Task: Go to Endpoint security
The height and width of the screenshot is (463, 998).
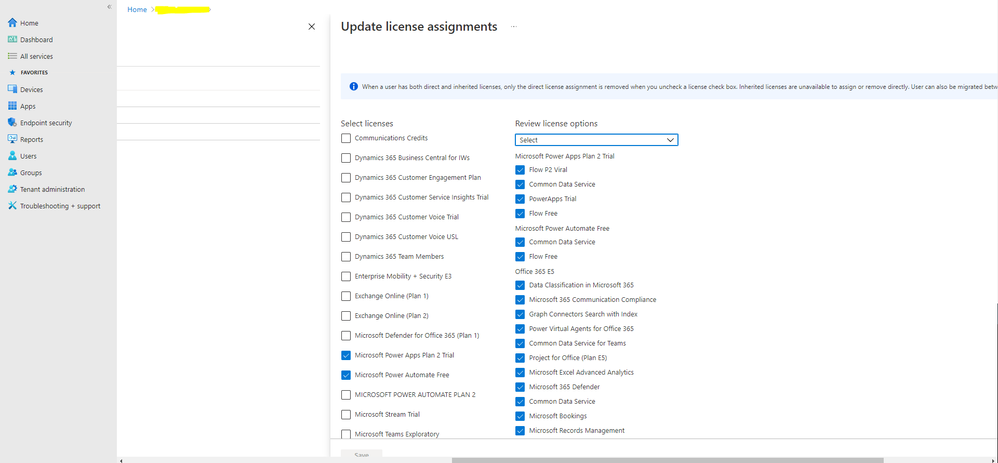Action: (x=46, y=123)
